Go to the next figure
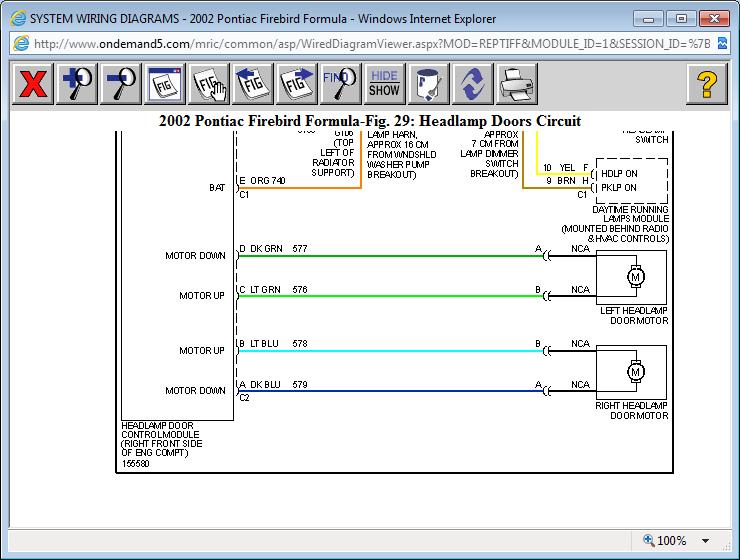 click(297, 84)
